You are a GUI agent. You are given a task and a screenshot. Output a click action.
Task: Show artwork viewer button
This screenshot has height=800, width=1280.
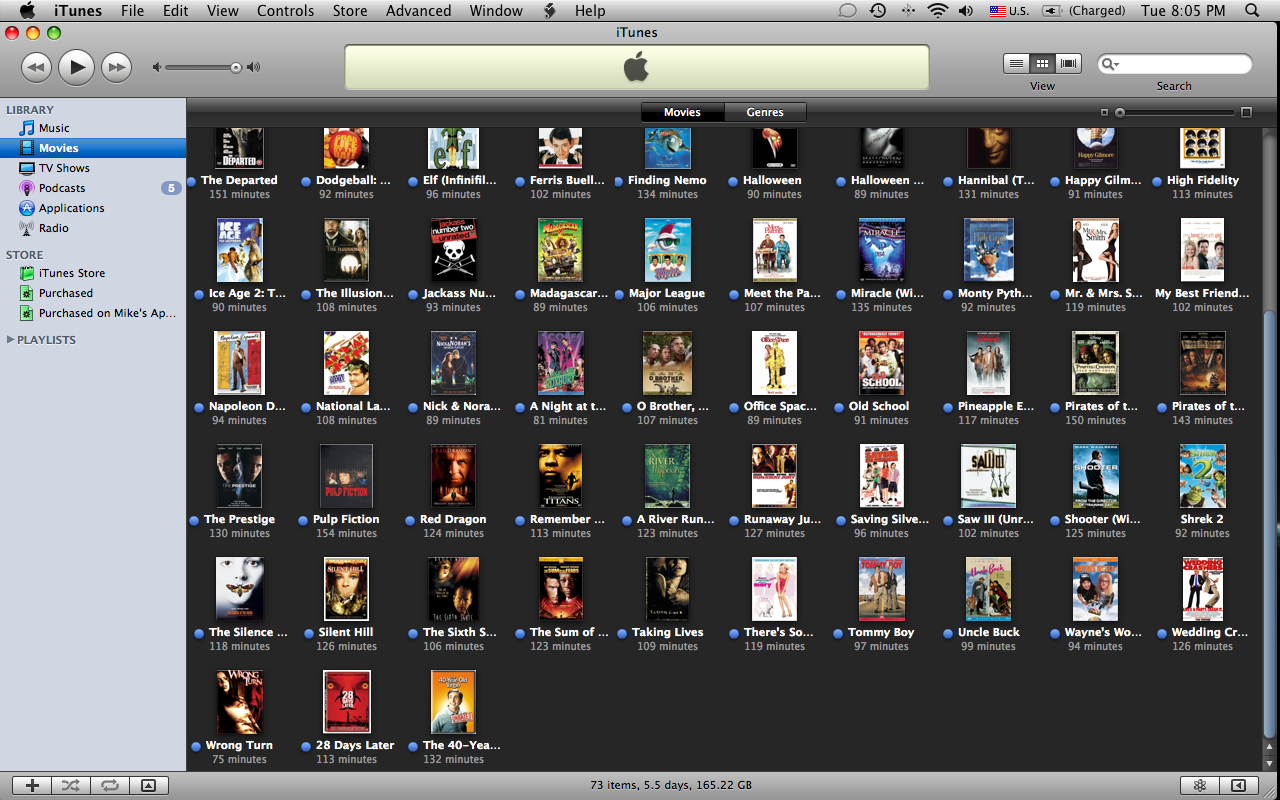pyautogui.click(x=148, y=786)
